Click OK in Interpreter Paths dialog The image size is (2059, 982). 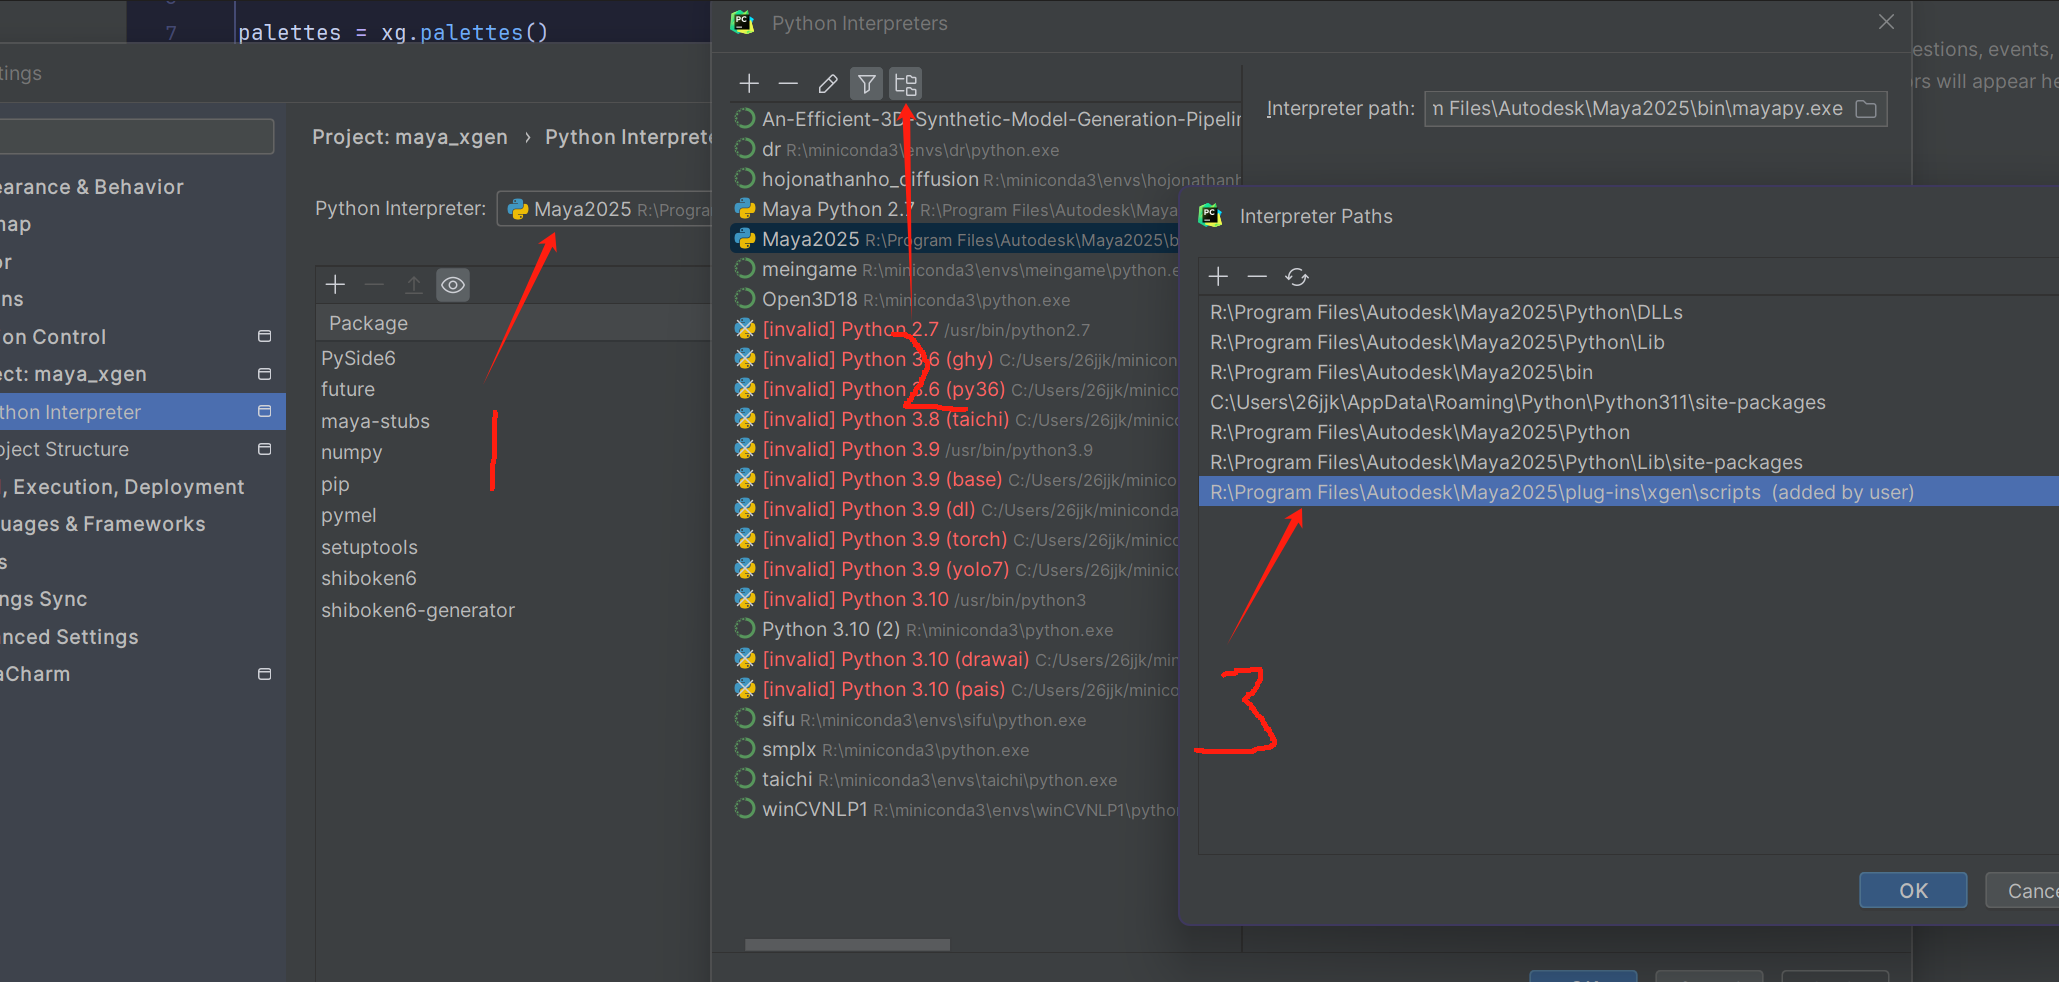click(1913, 891)
